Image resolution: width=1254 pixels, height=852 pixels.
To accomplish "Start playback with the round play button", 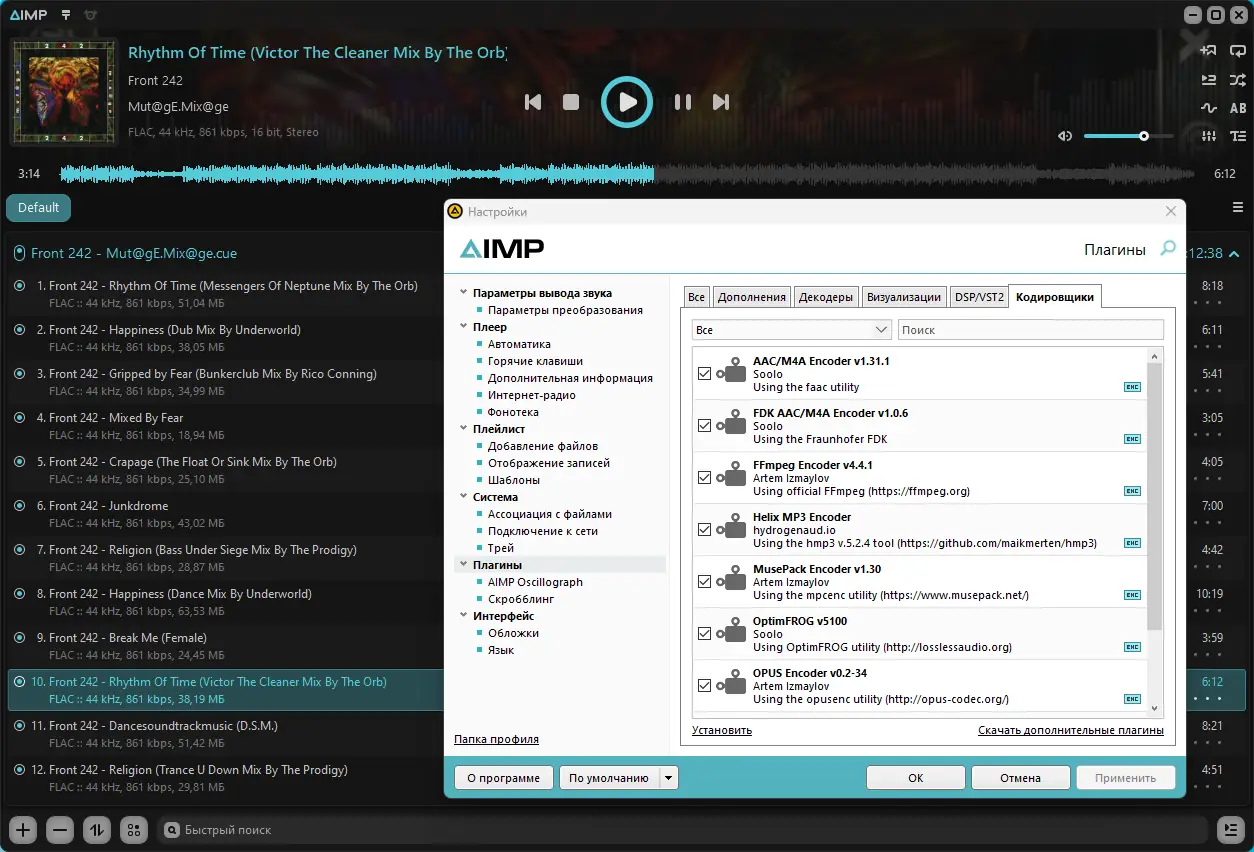I will (627, 102).
